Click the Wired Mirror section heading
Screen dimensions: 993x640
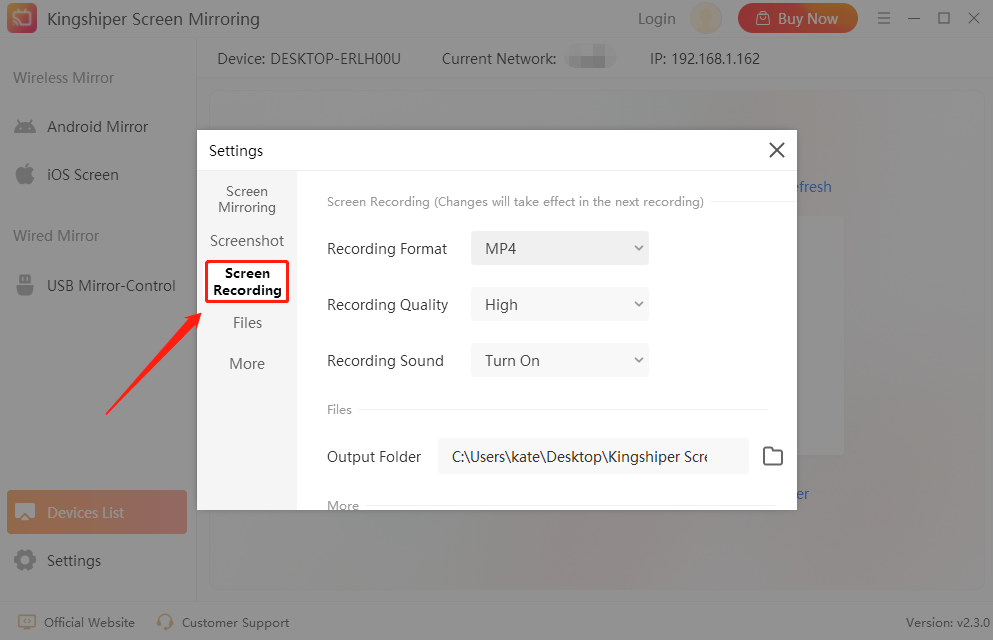pyautogui.click(x=56, y=235)
